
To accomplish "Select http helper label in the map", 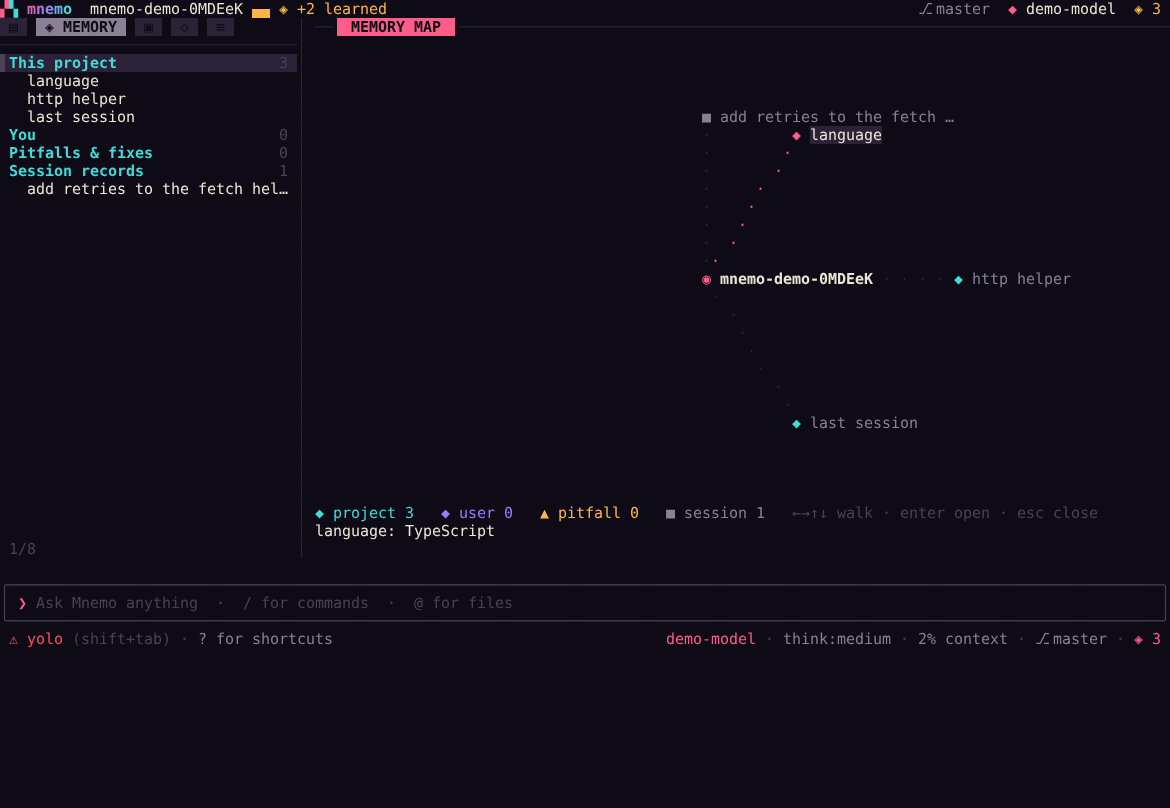I will [x=1021, y=278].
